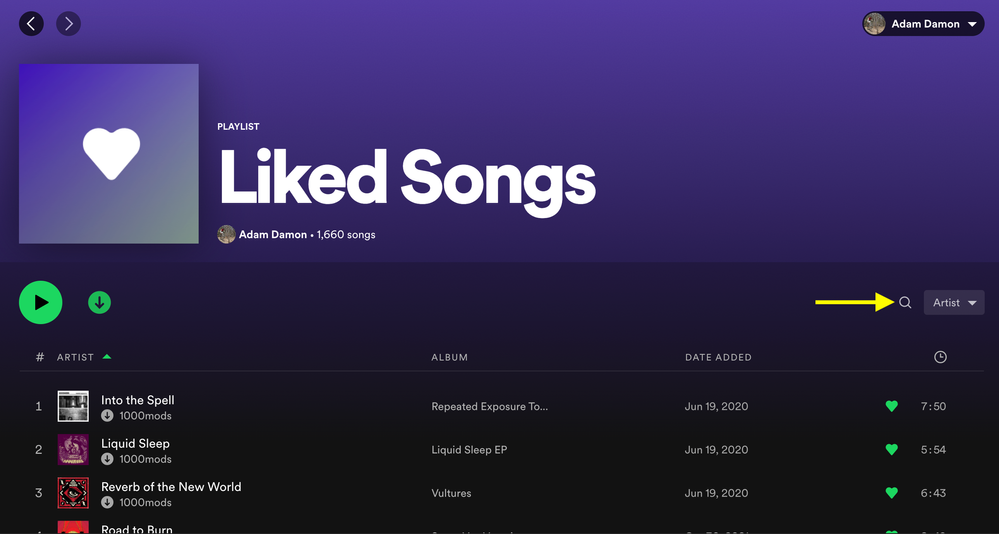Image resolution: width=999 pixels, height=534 pixels.
Task: Click the forward navigation arrow
Action: point(68,23)
